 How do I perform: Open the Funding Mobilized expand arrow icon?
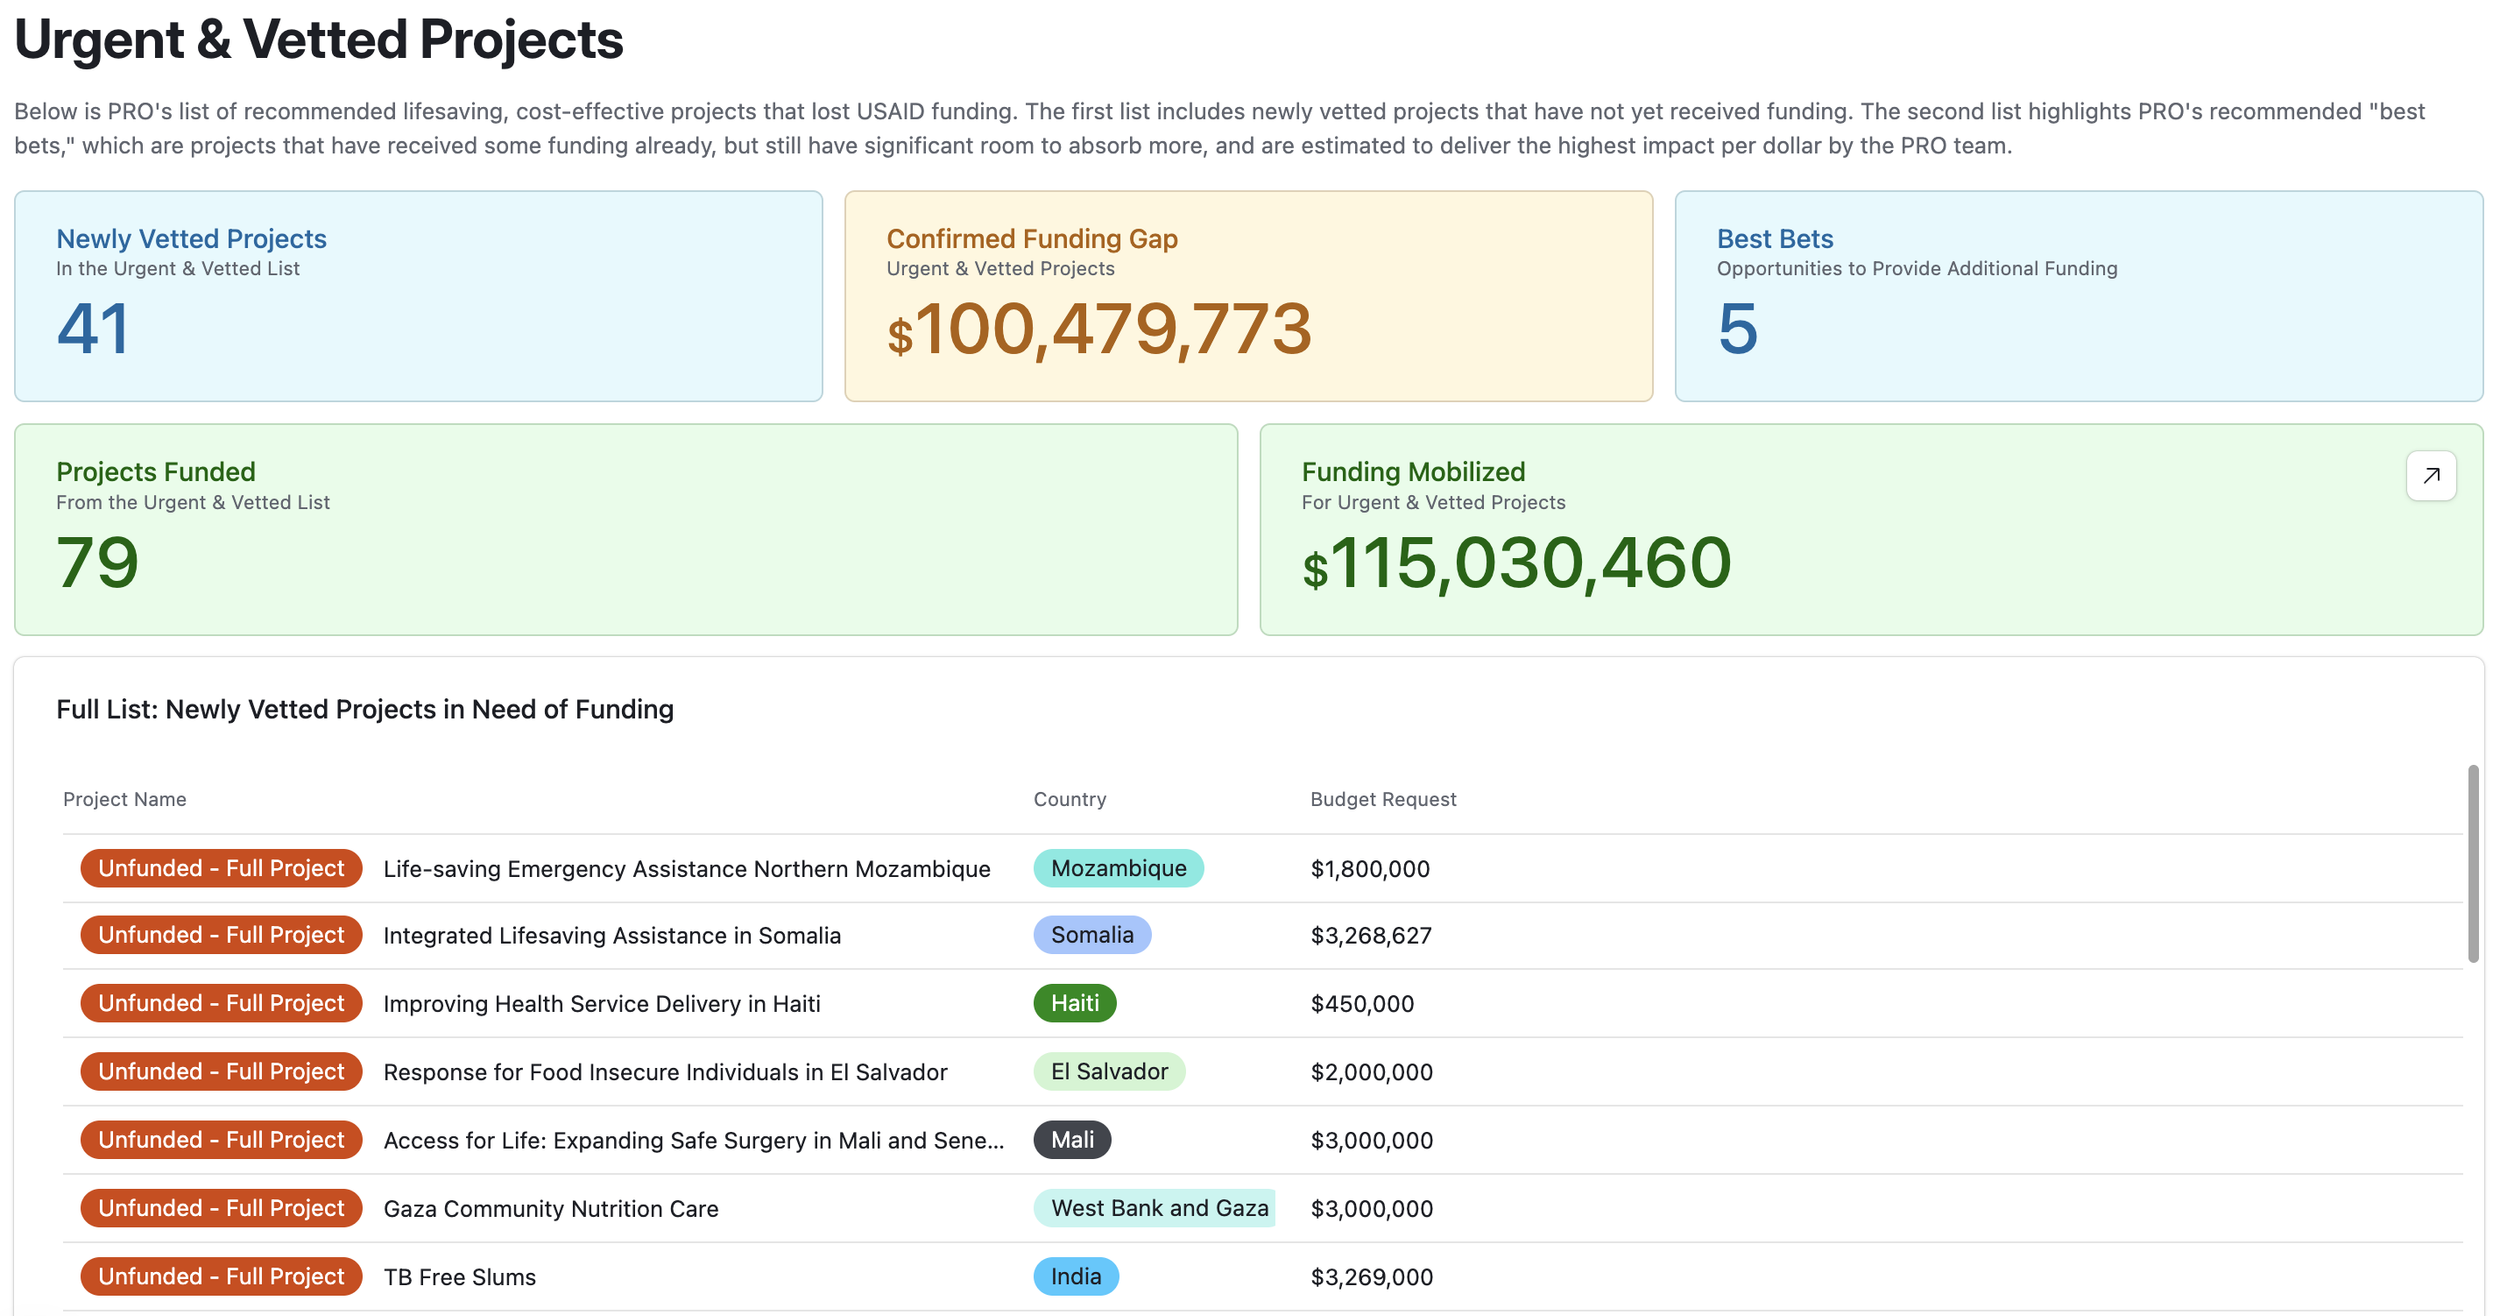point(2431,476)
